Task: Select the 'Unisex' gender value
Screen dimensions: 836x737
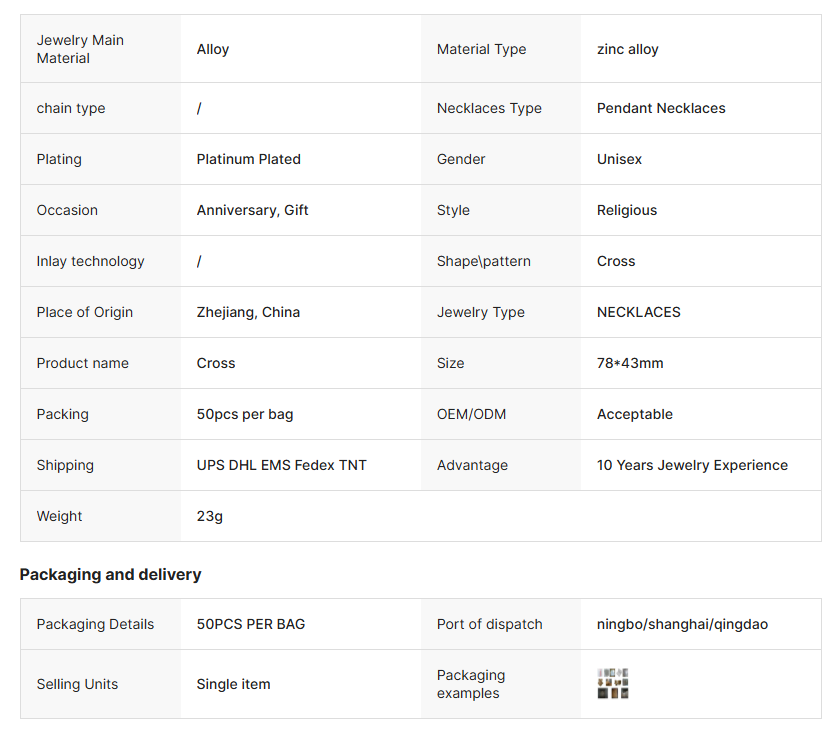Action: pos(619,159)
